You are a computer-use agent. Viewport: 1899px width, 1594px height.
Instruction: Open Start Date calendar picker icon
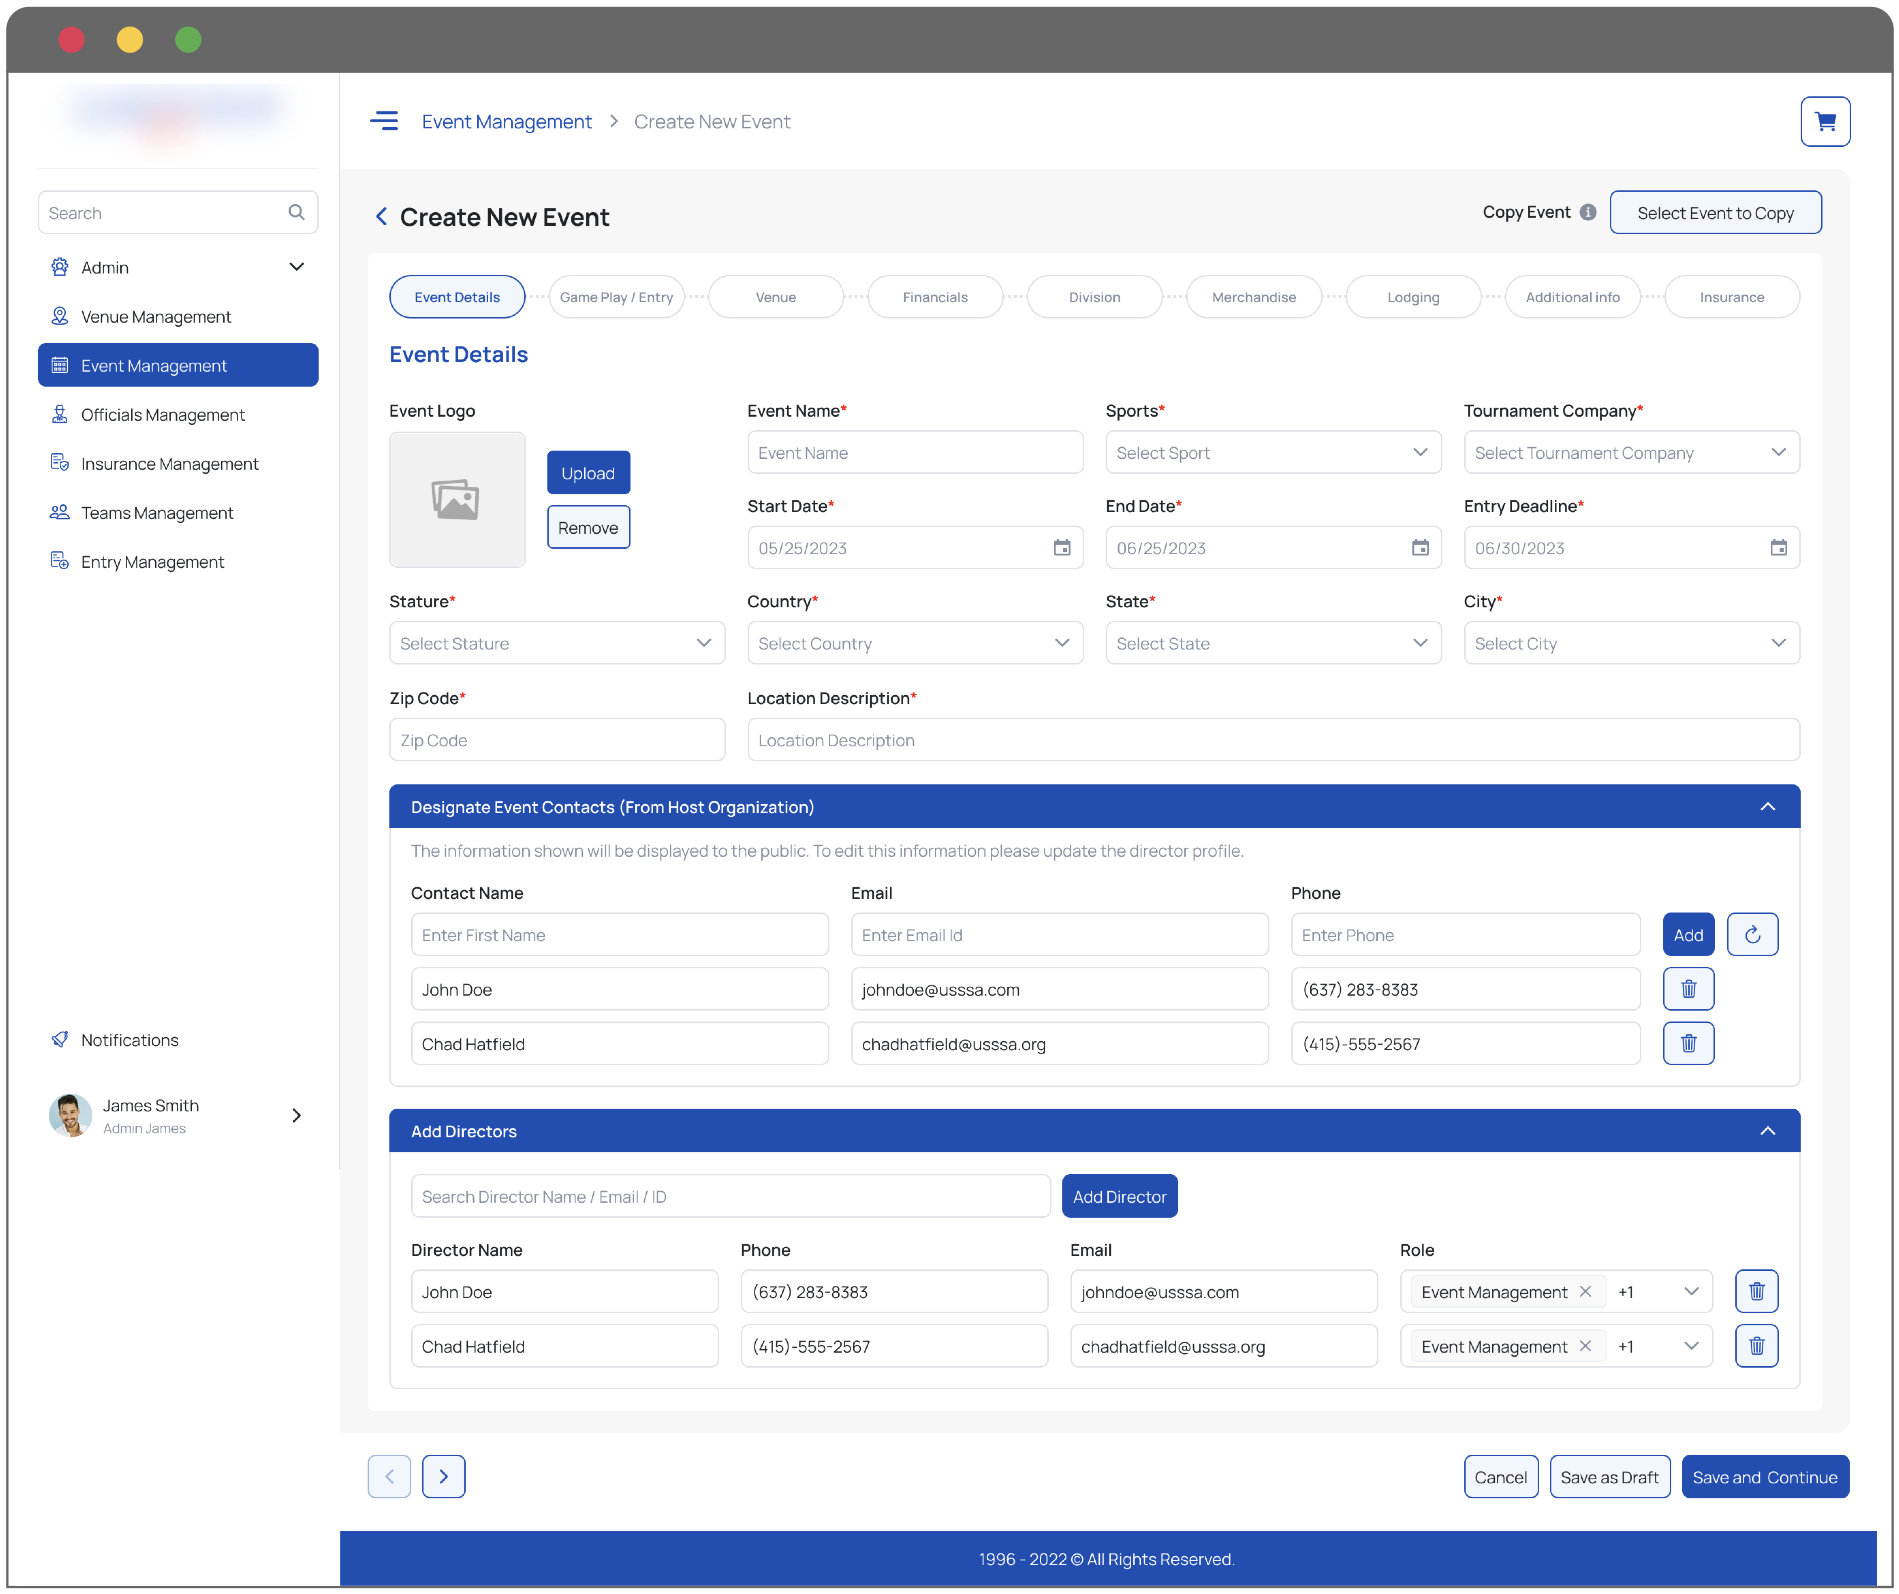click(x=1062, y=548)
